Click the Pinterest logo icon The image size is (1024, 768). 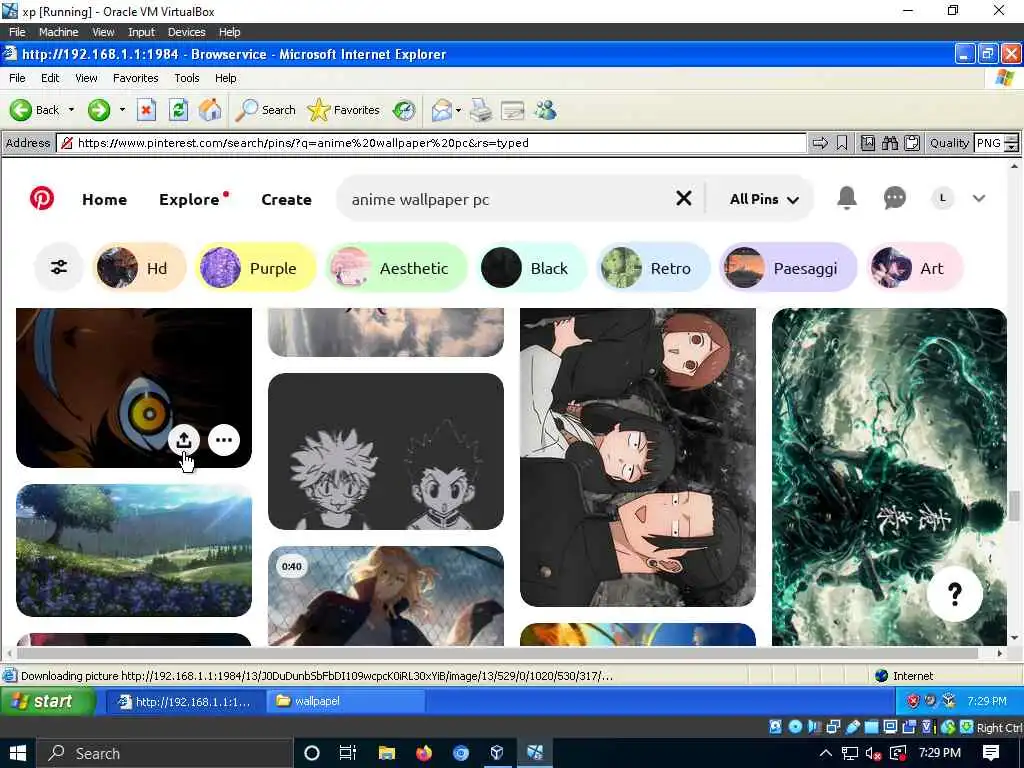point(42,199)
